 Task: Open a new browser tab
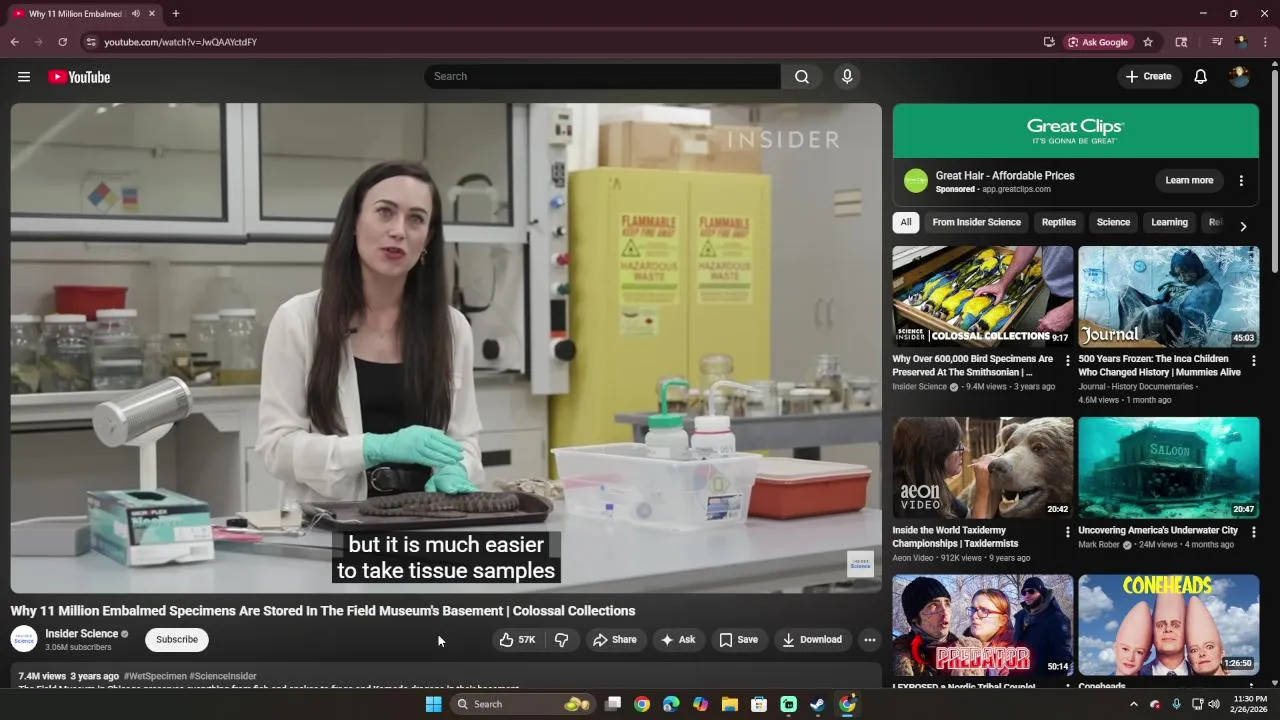[x=176, y=14]
